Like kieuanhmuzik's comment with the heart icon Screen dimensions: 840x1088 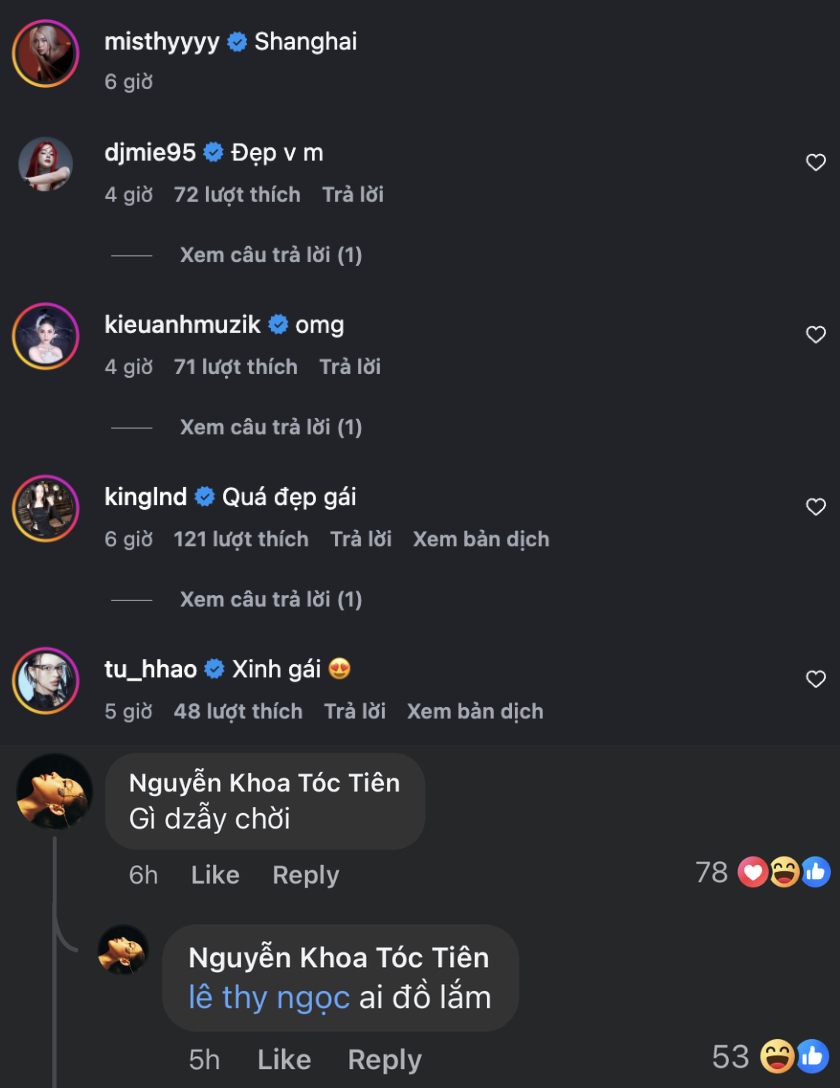[815, 334]
